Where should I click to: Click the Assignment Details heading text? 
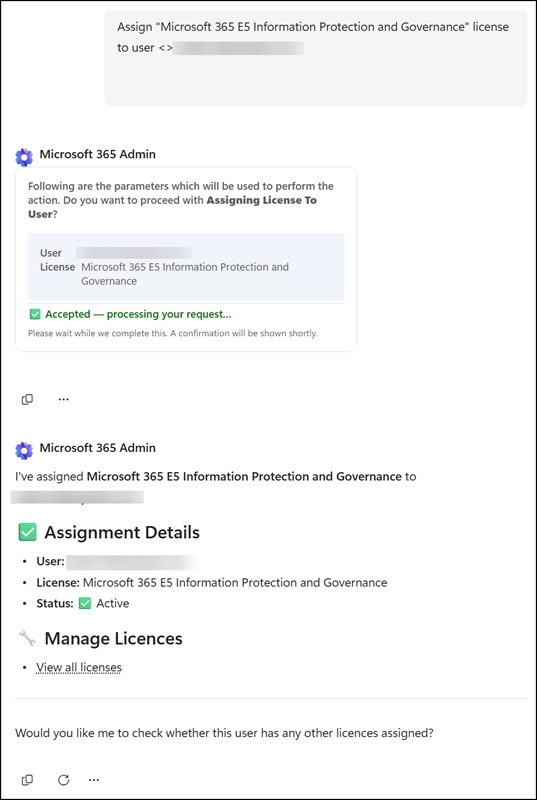coord(122,533)
